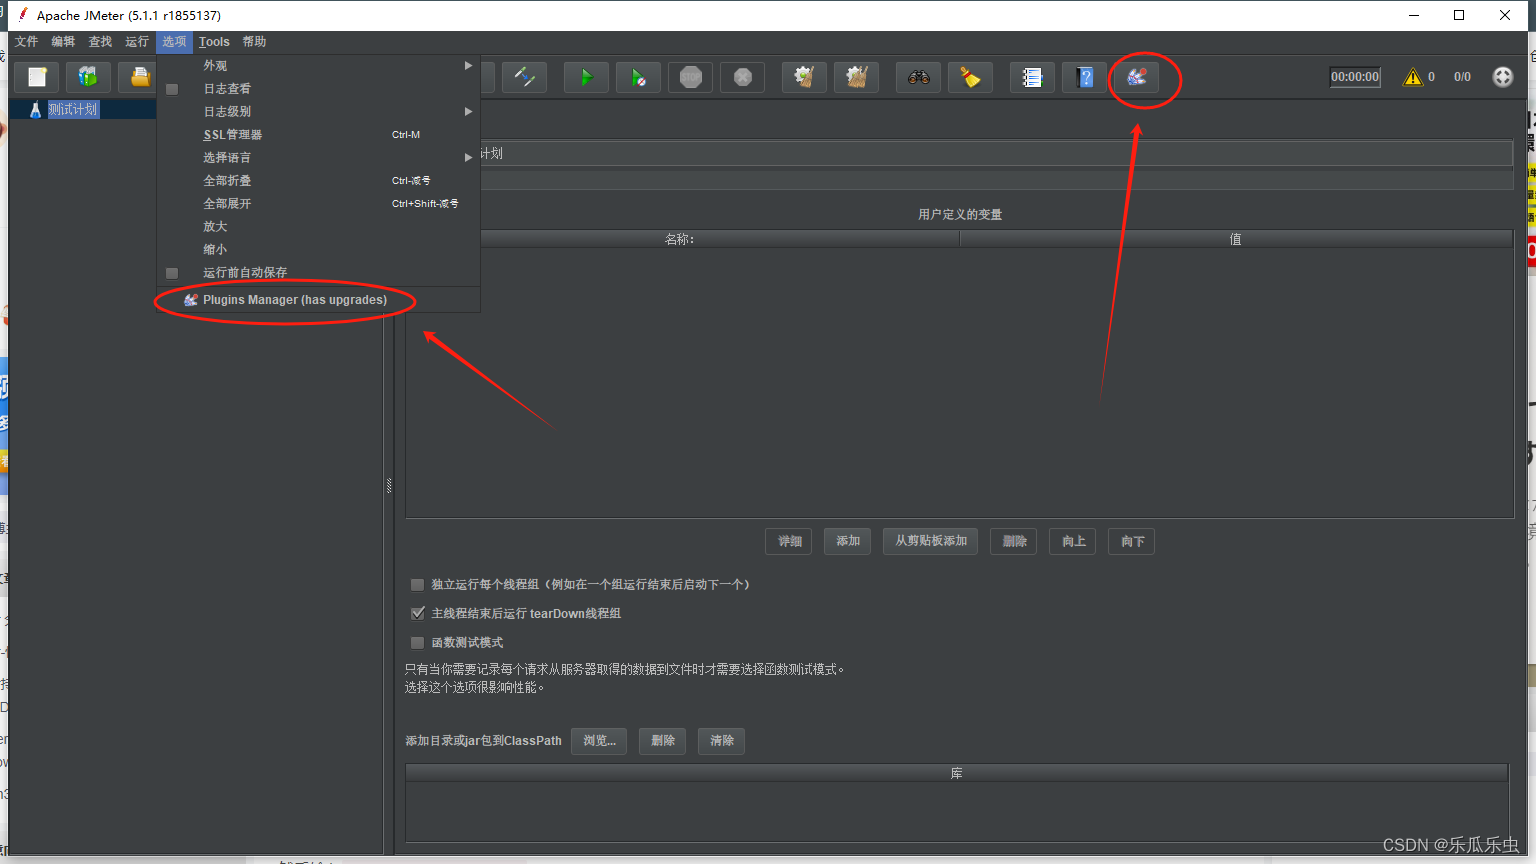Open Search with binoculars icon
Screen dimensions: 1536x864
(918, 77)
